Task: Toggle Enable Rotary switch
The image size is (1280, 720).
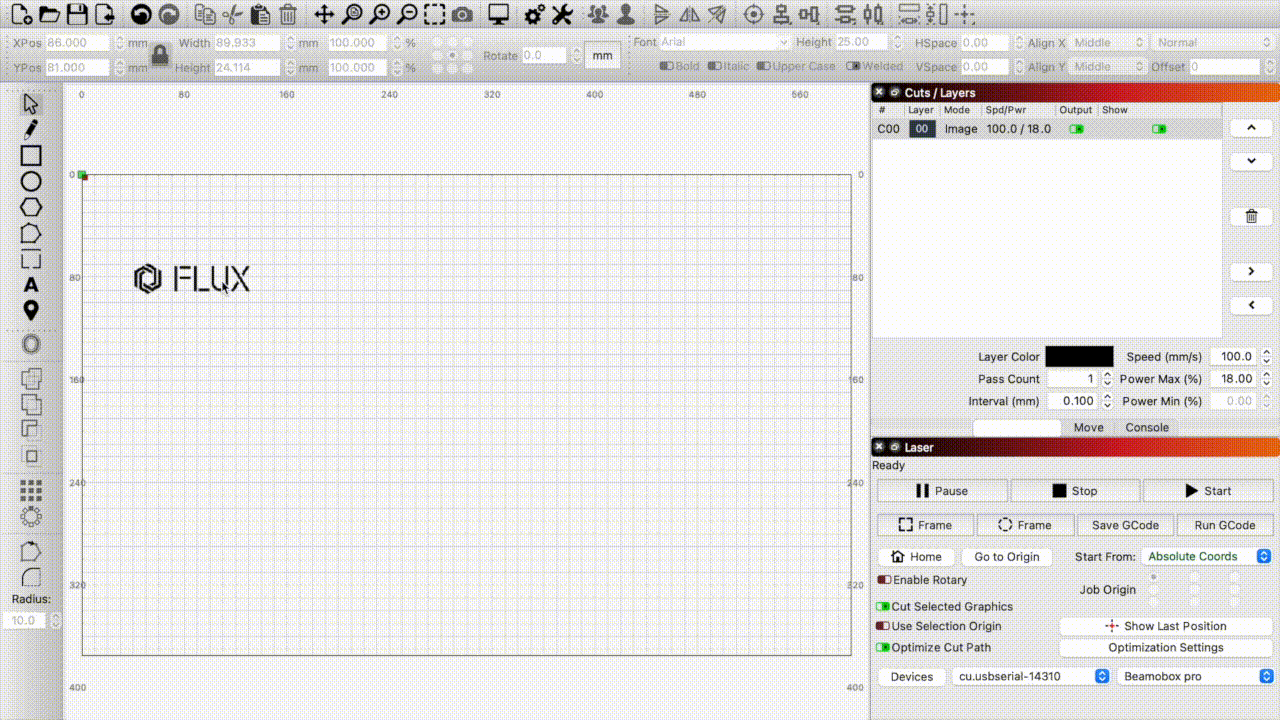Action: (884, 580)
